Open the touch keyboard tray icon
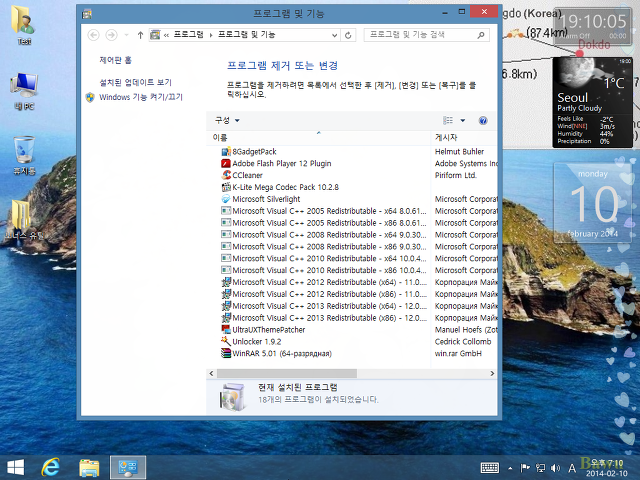 (490, 468)
